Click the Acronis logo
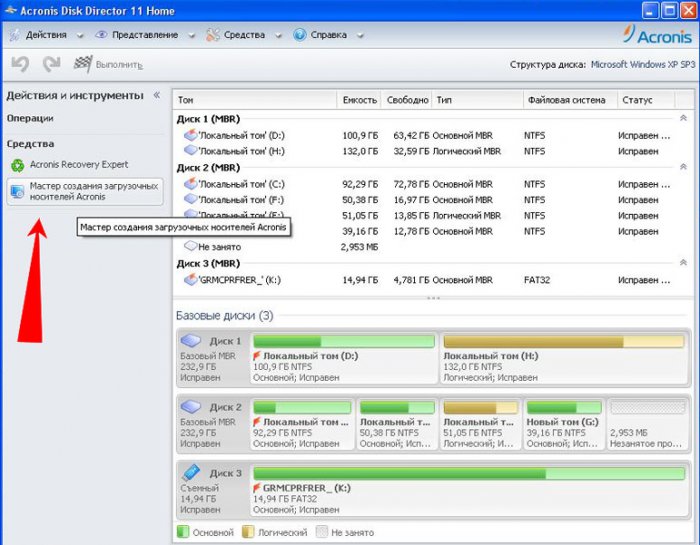This screenshot has width=700, height=545. point(658,34)
